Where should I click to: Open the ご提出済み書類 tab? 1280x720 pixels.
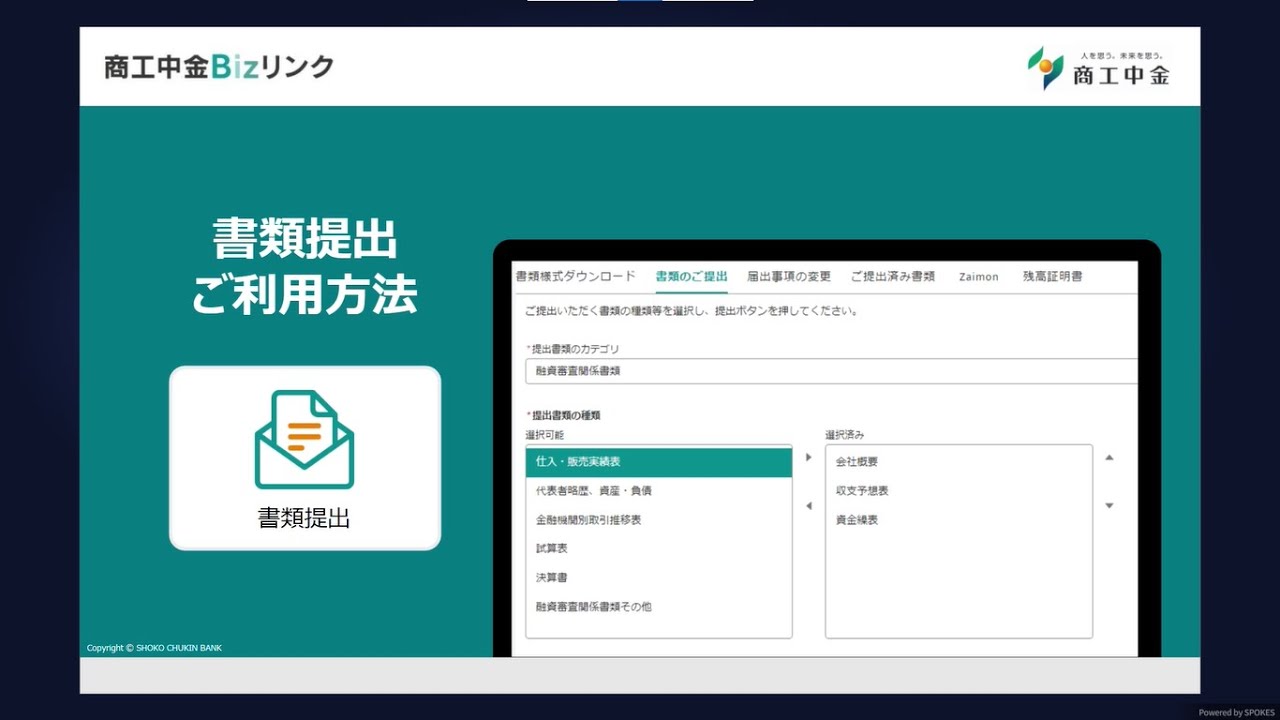click(x=893, y=276)
